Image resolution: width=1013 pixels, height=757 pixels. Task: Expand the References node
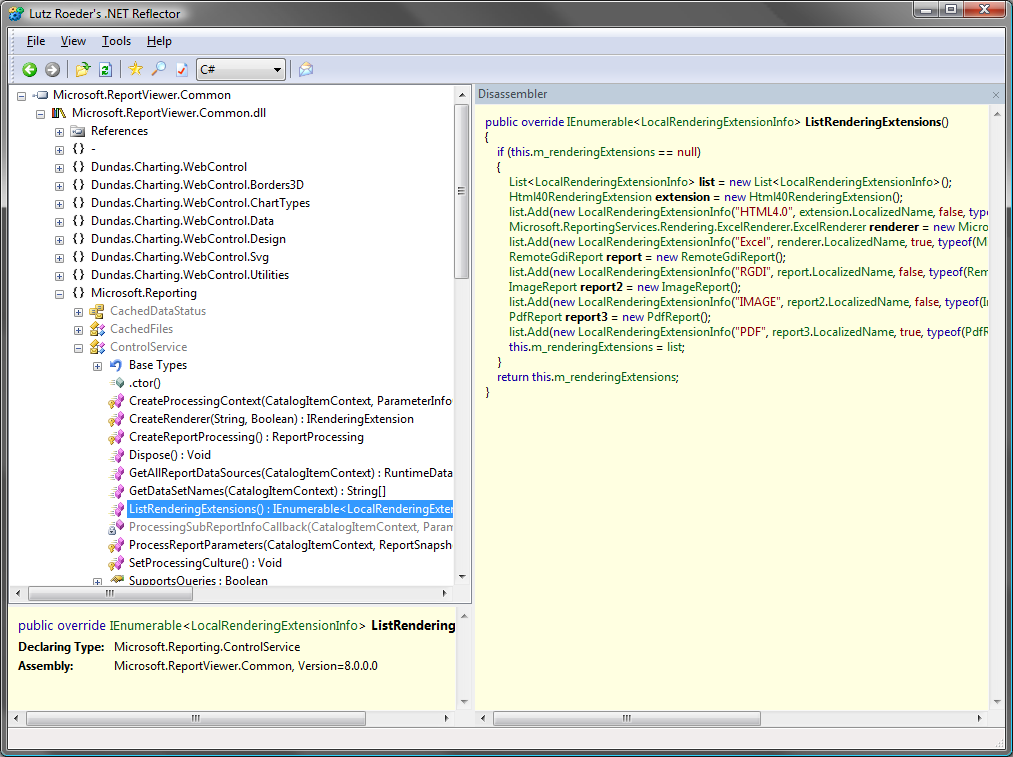click(x=59, y=132)
